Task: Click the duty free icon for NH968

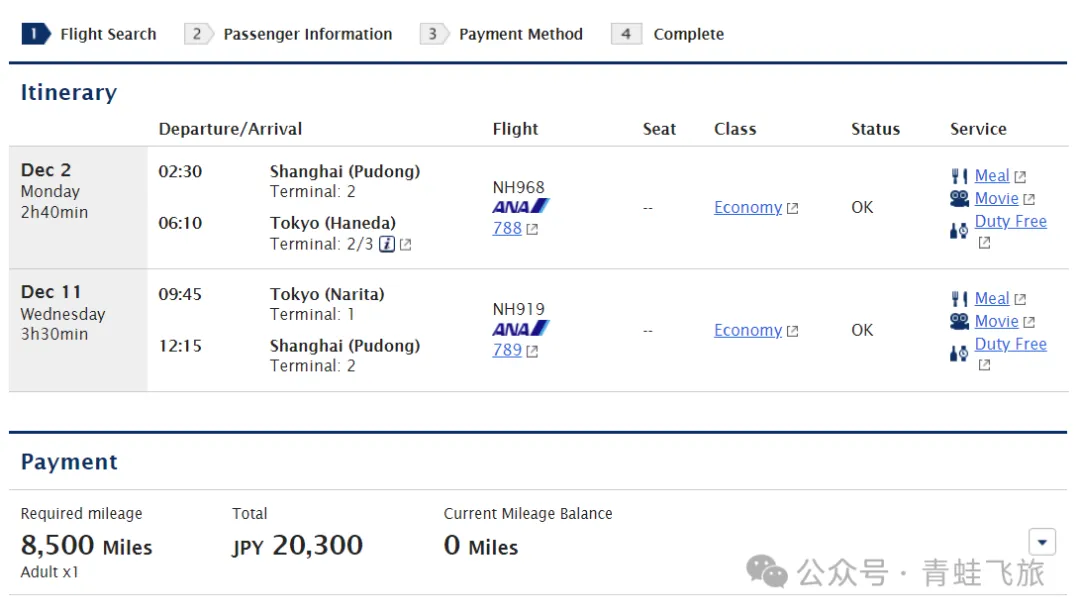Action: coord(959,231)
